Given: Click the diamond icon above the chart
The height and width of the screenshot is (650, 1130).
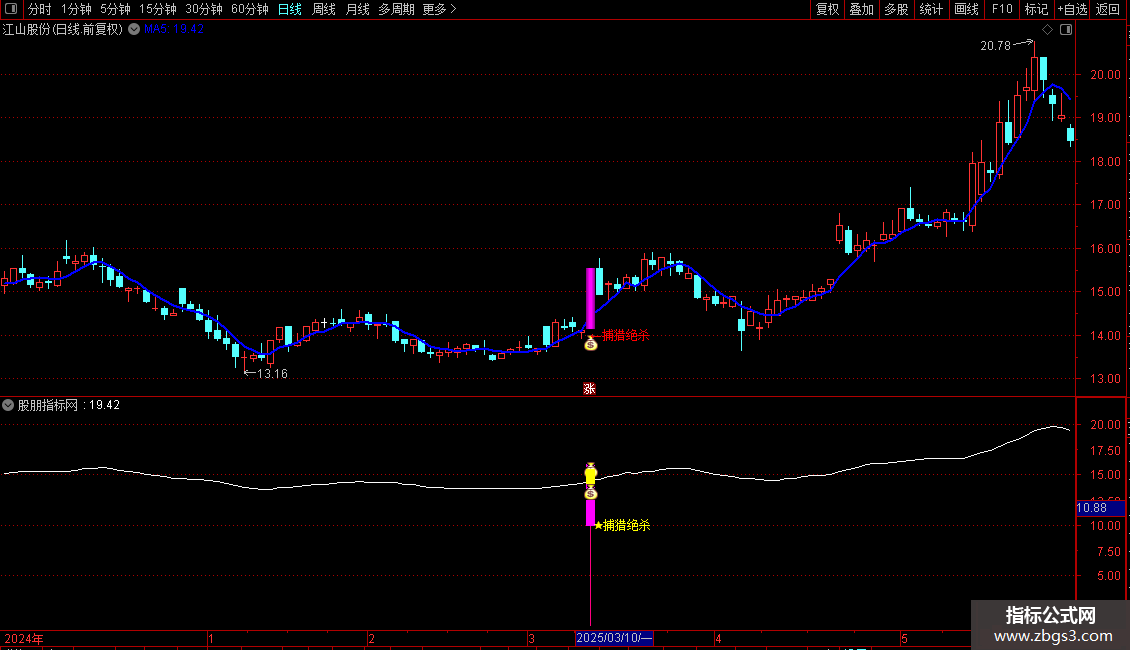Looking at the screenshot, I should point(1048,30).
